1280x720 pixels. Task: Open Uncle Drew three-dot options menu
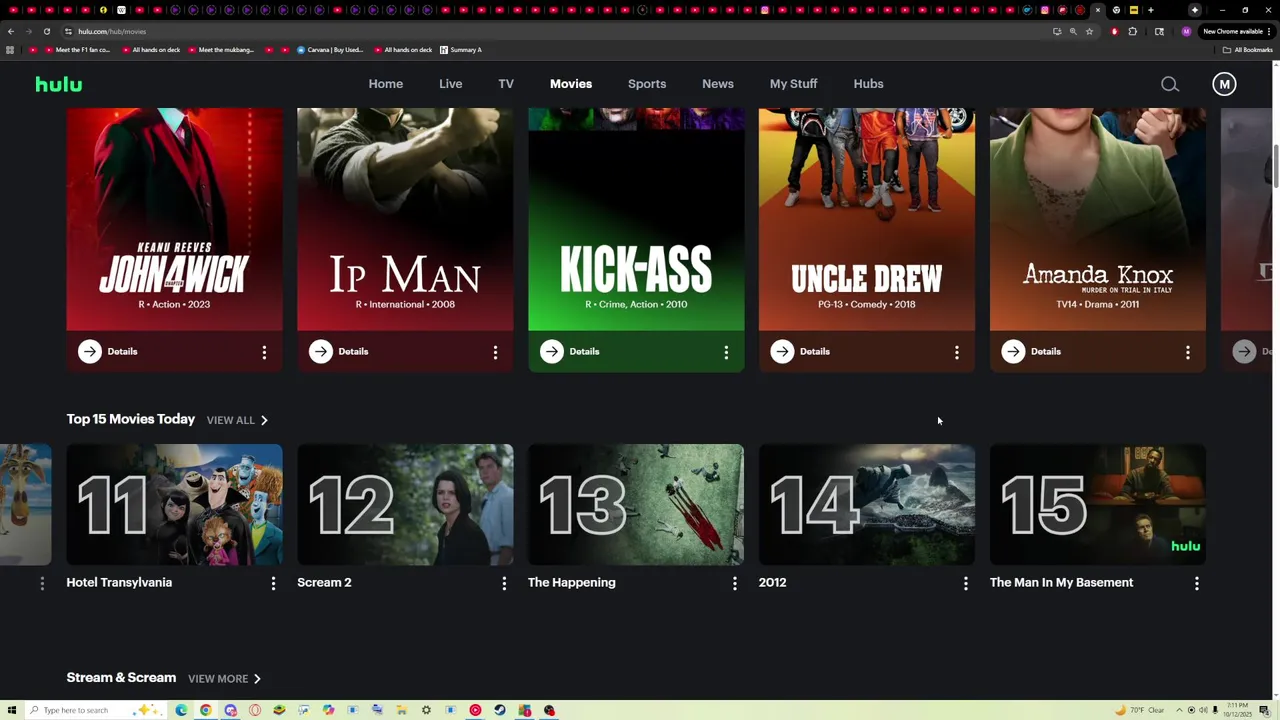[957, 352]
